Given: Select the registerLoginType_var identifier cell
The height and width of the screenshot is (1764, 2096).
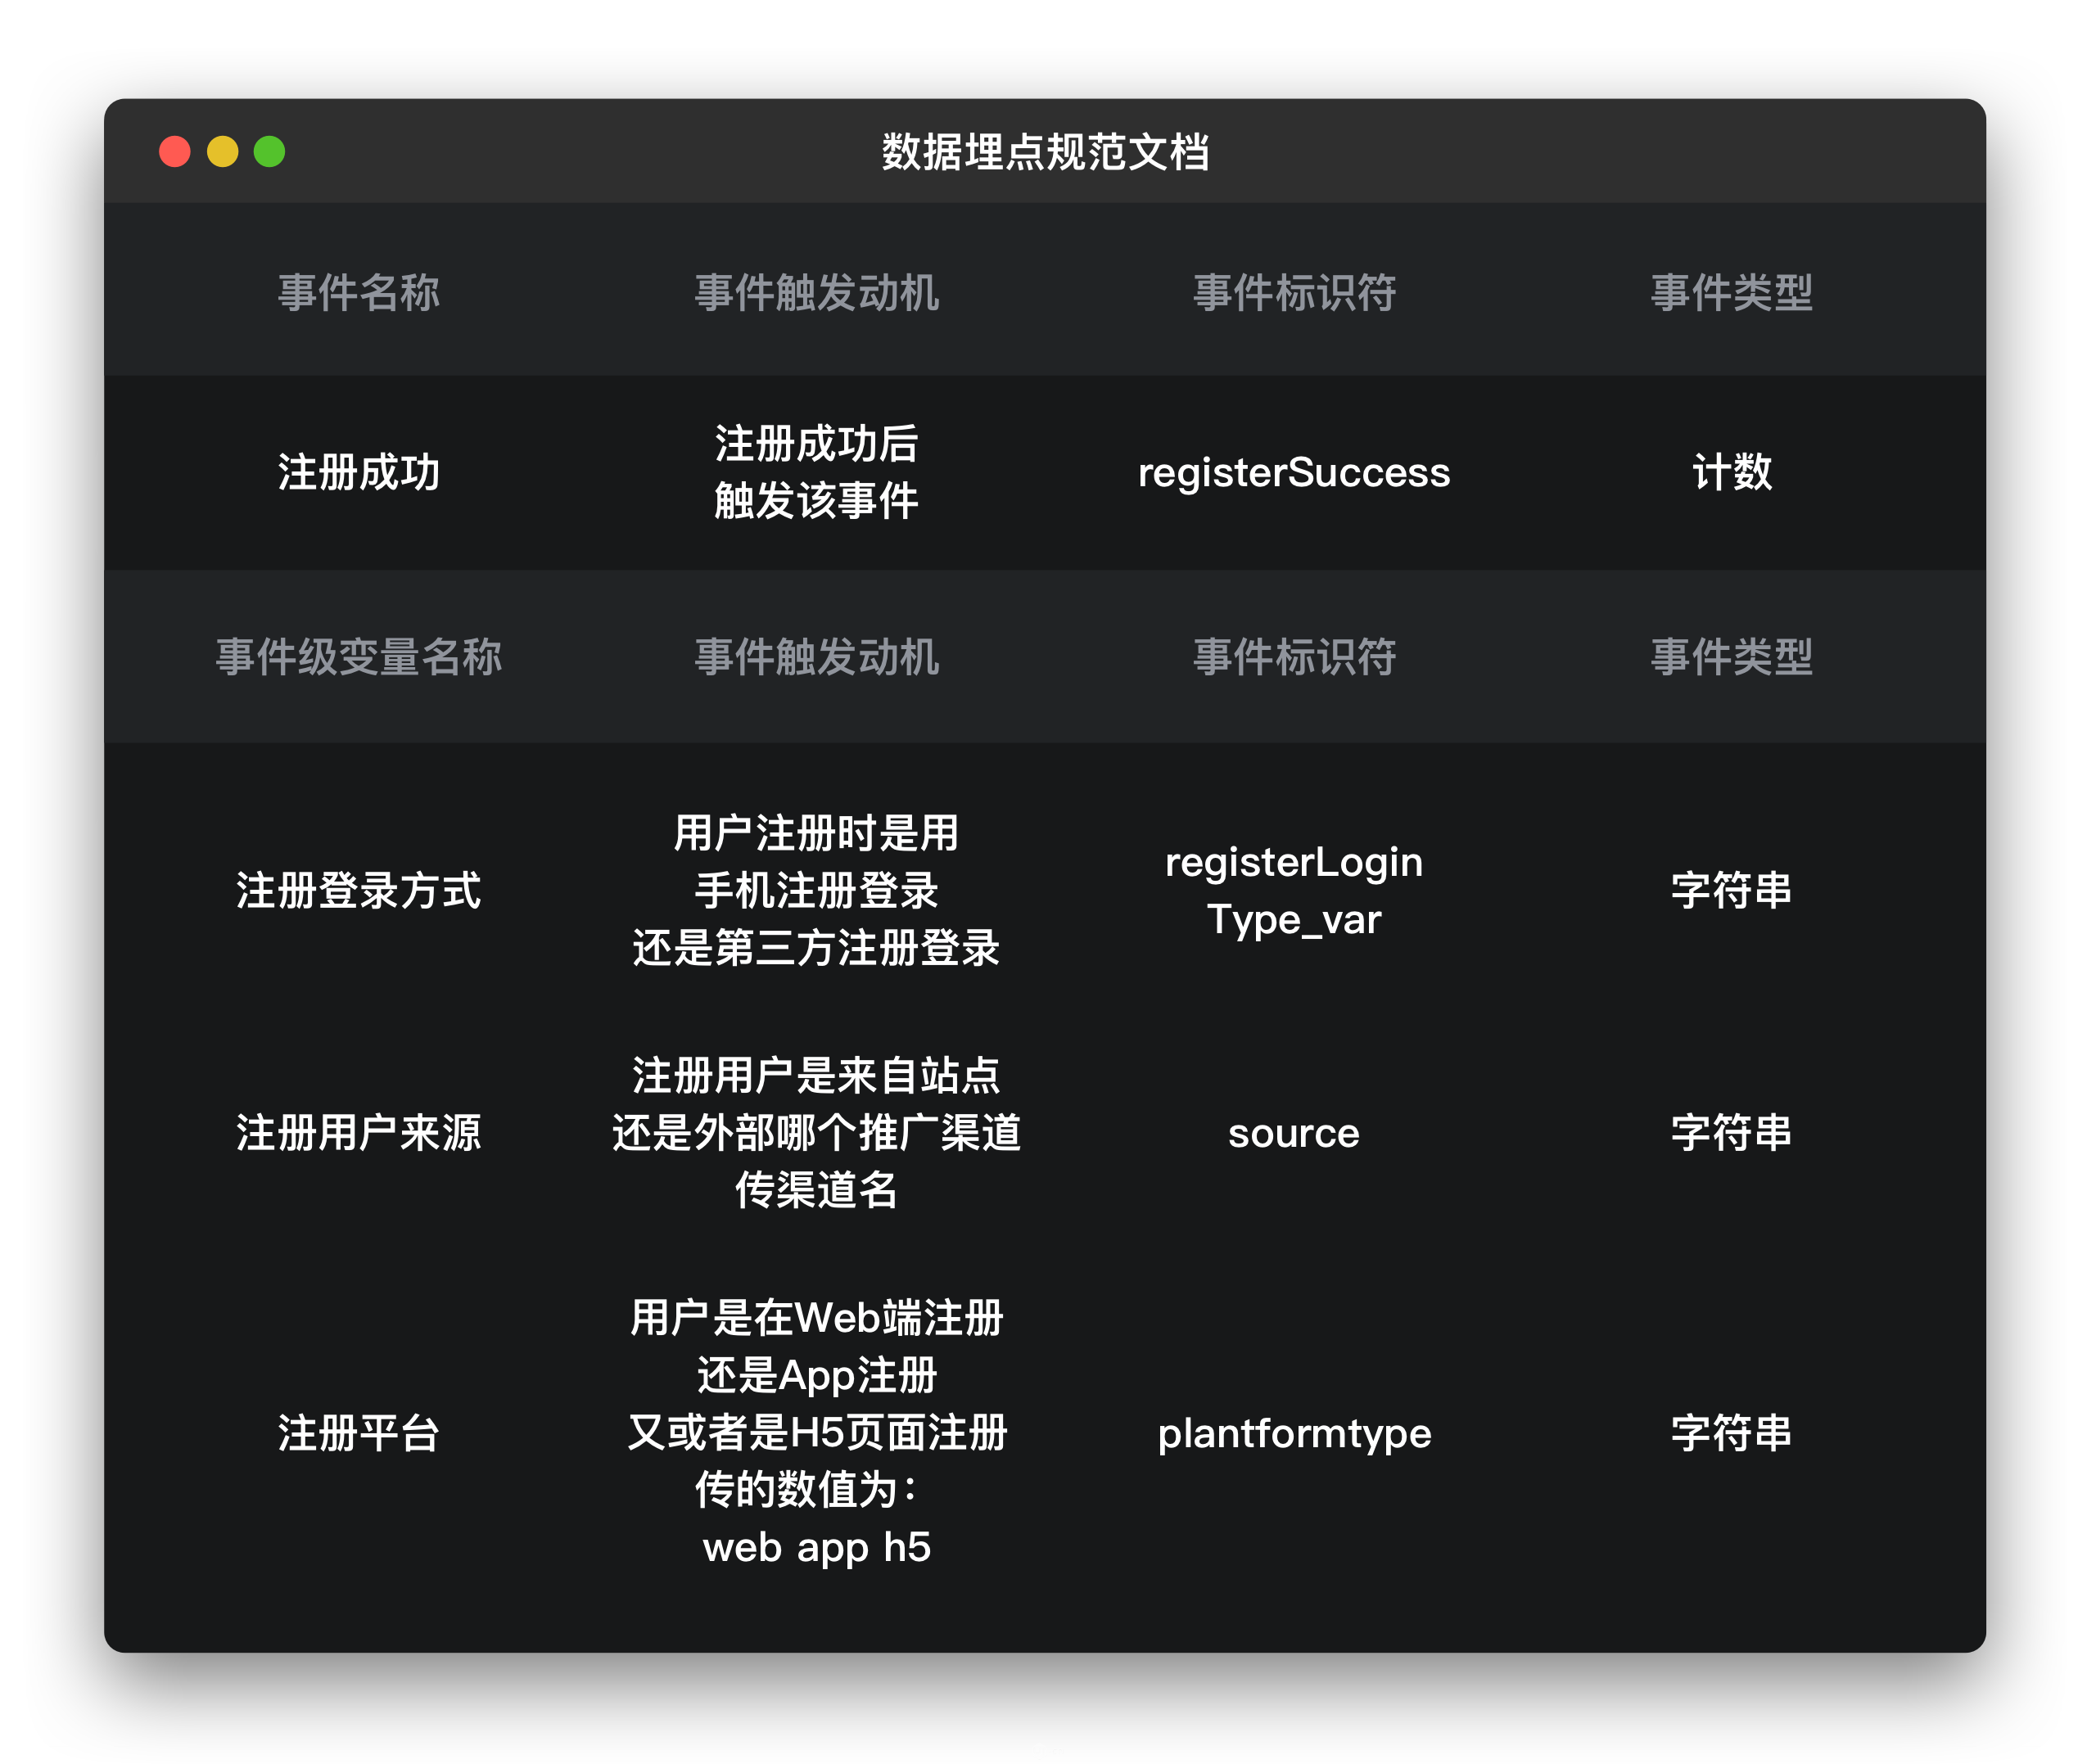Looking at the screenshot, I should [1293, 890].
